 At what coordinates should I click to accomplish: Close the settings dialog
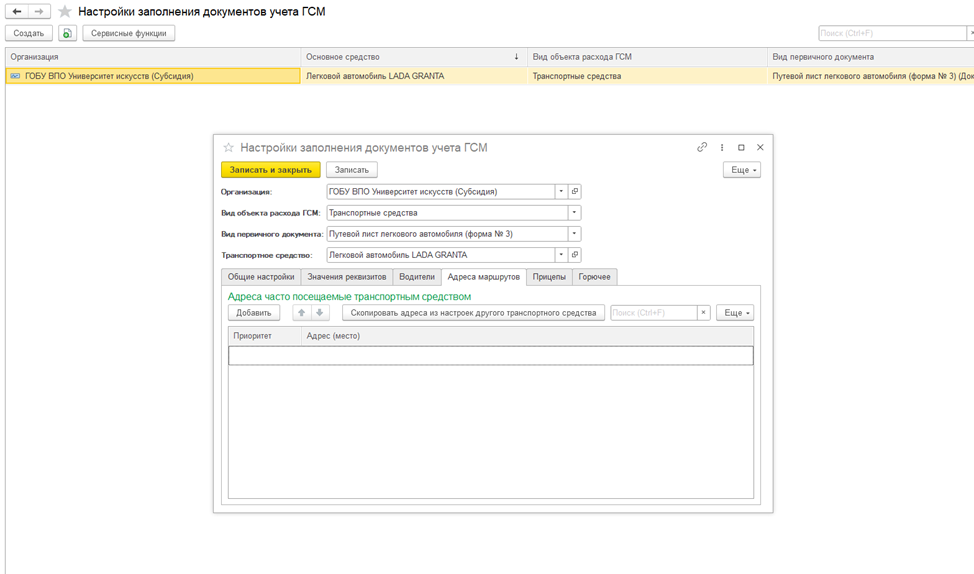click(x=760, y=147)
